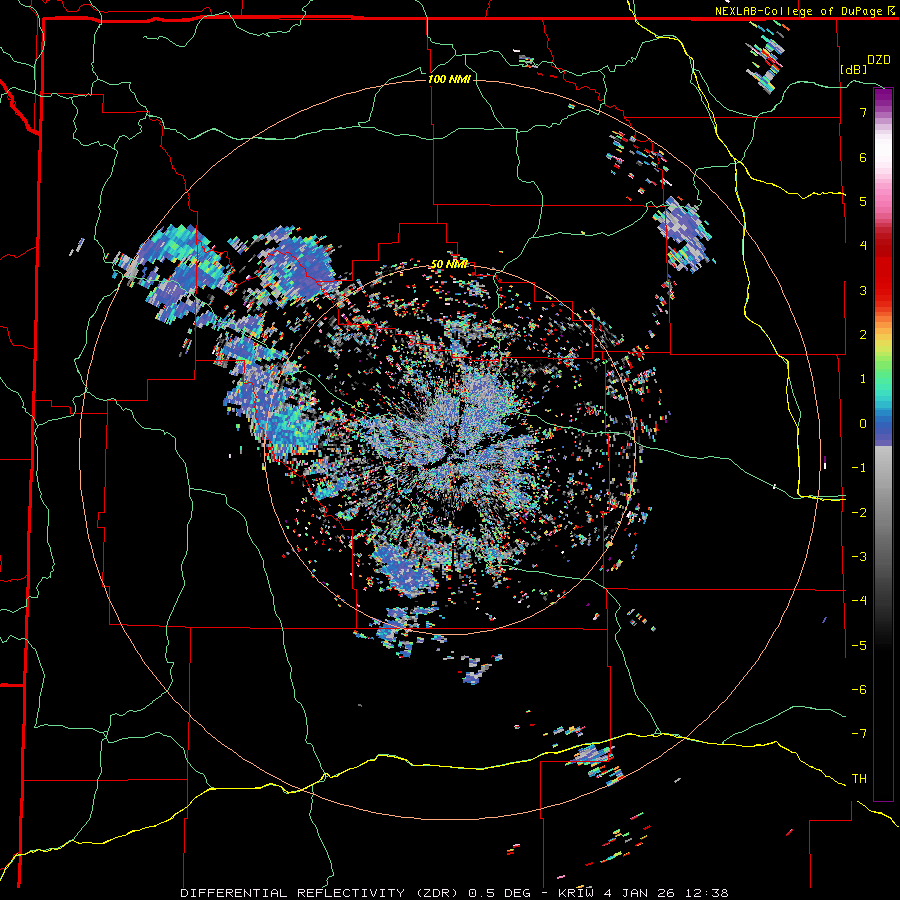Image resolution: width=900 pixels, height=900 pixels.
Task: Click the KRIW radar site identifier
Action: pos(579,893)
